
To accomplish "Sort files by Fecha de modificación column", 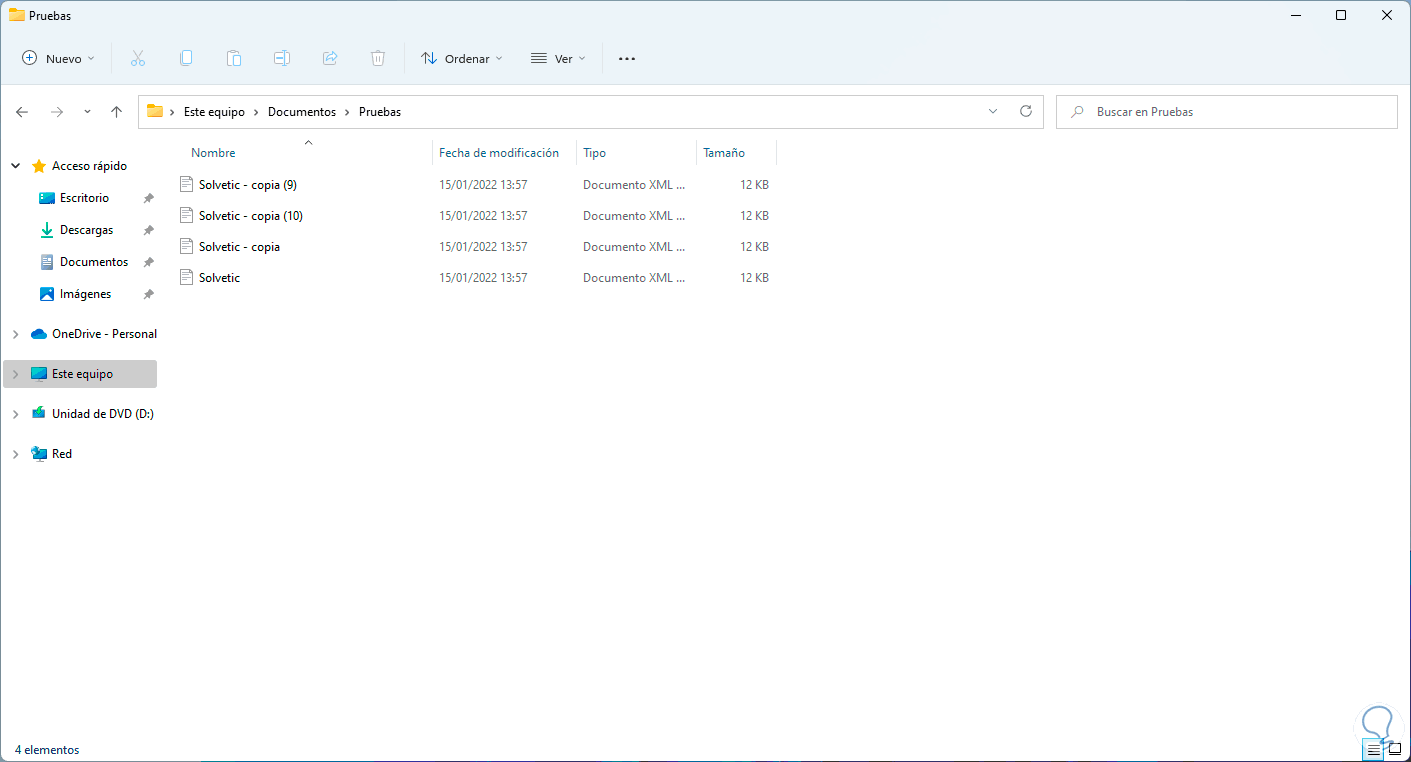I will (498, 153).
